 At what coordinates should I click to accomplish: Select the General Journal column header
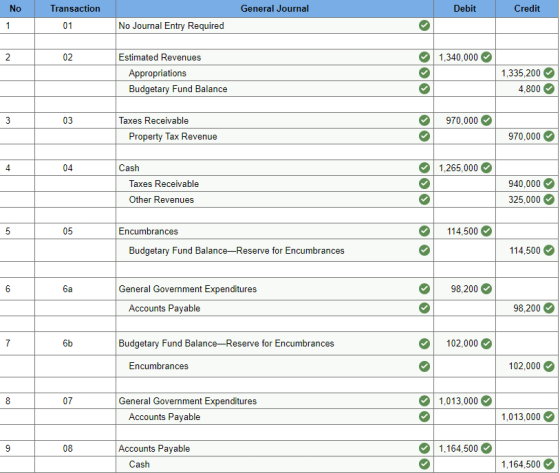[274, 9]
